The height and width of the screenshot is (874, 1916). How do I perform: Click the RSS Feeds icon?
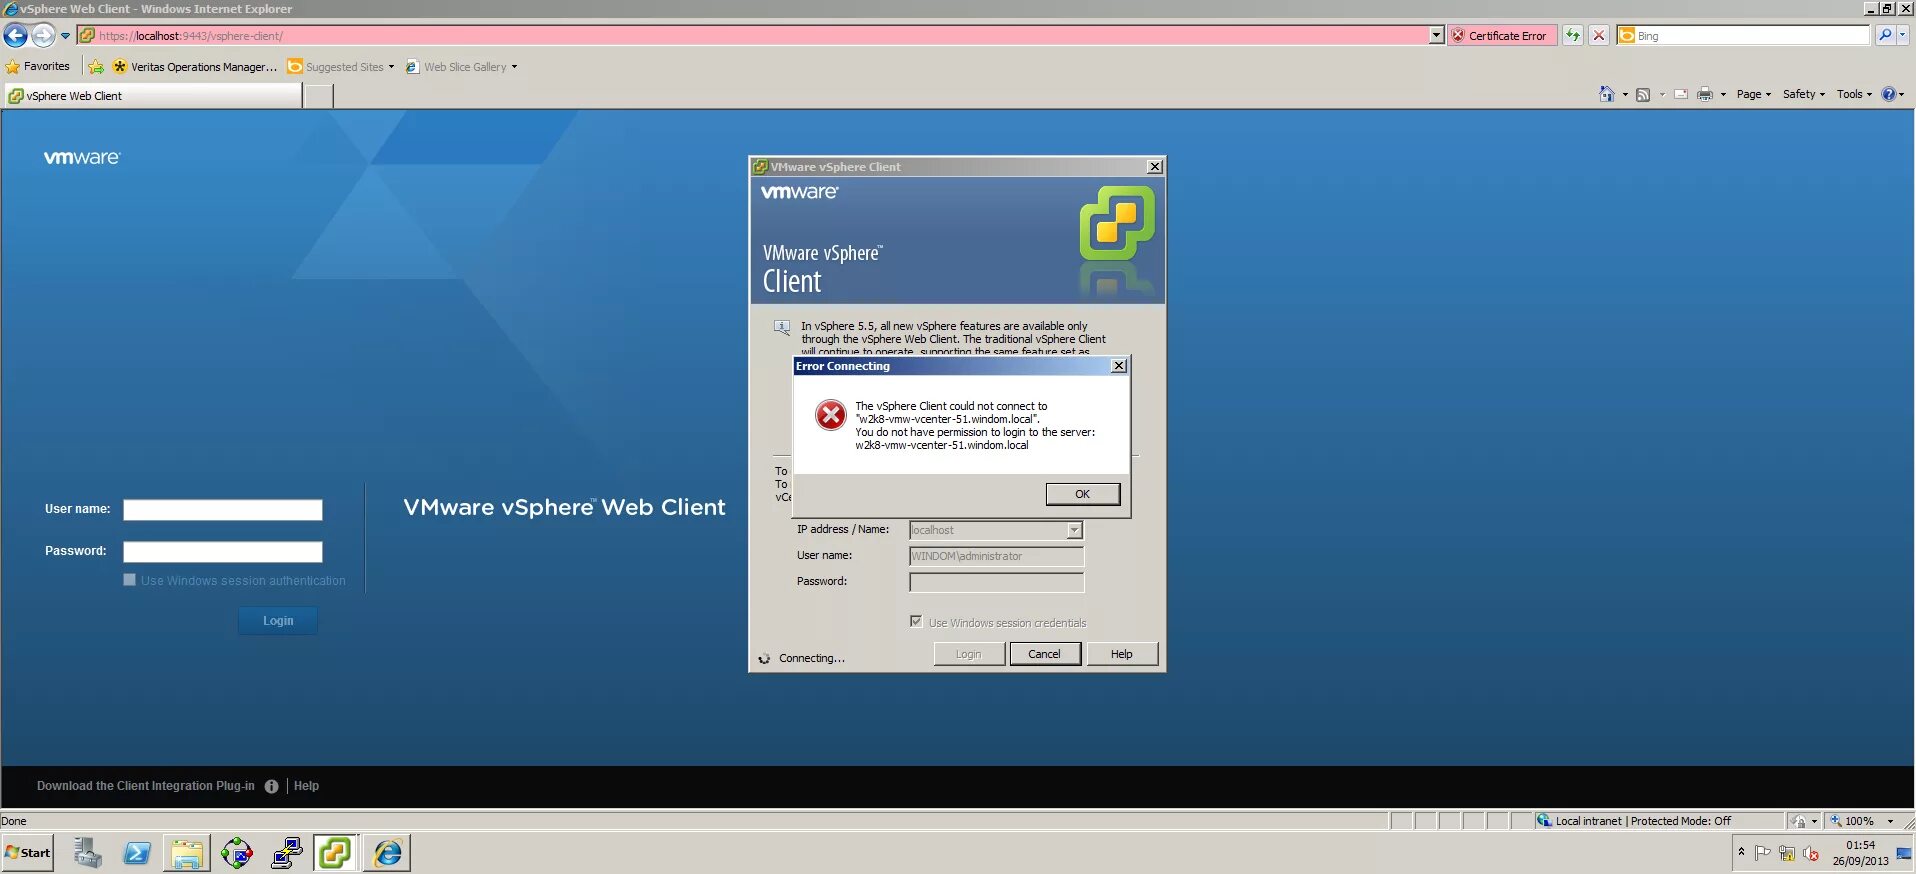coord(1643,95)
